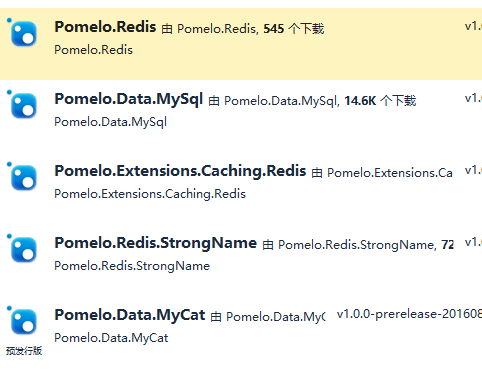Click the Pomelo.Data.MyCat package icon
The image size is (482, 375).
click(x=24, y=322)
